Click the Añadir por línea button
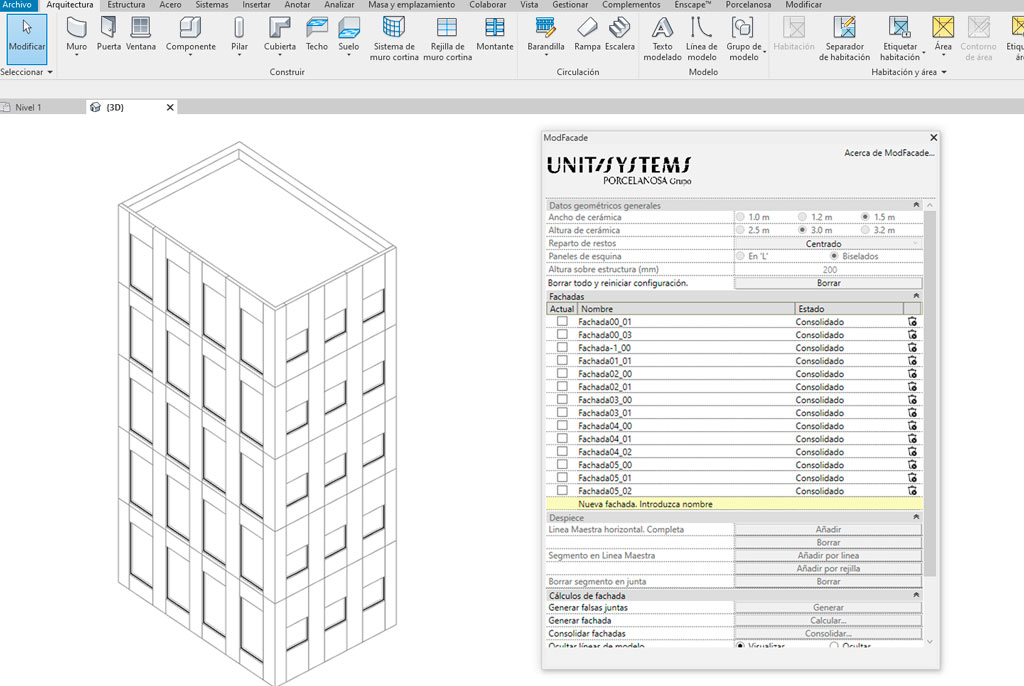The height and width of the screenshot is (686, 1024). (828, 555)
